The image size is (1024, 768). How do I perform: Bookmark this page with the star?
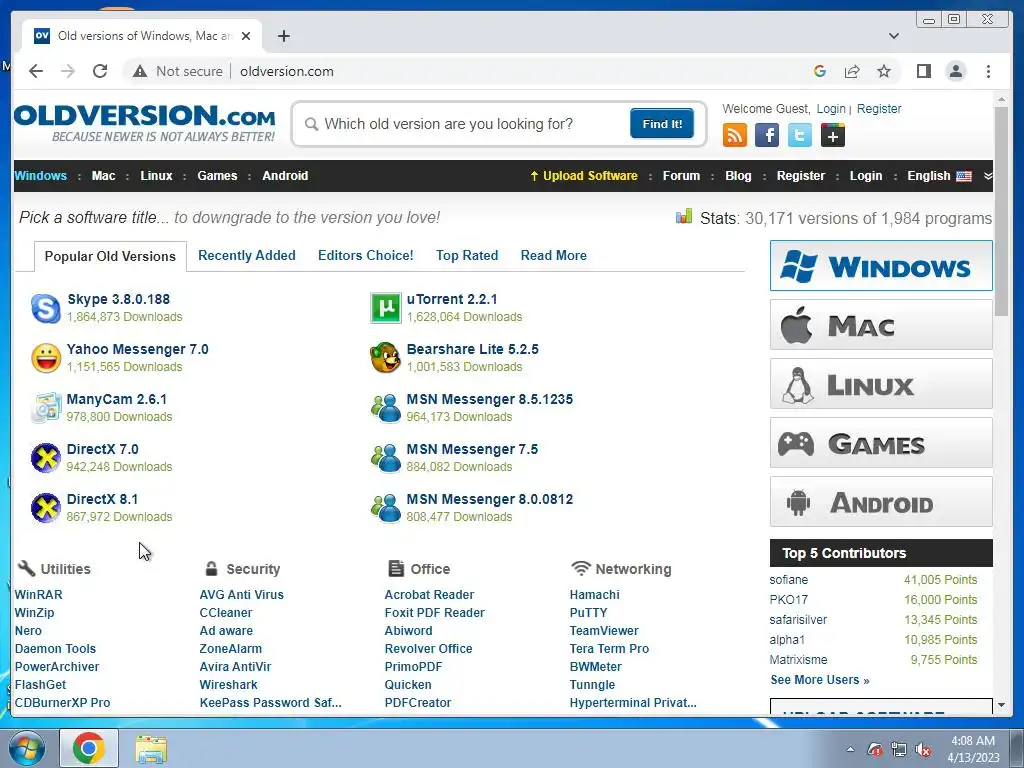click(x=884, y=71)
